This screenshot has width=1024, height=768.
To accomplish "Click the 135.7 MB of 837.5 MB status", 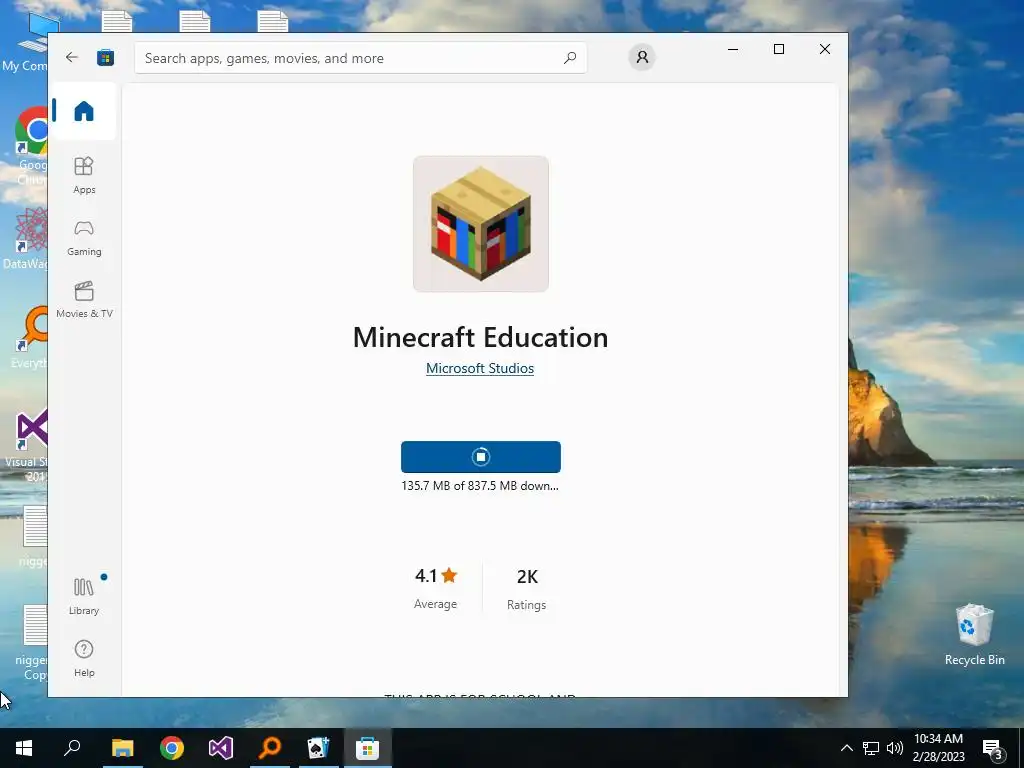I will coord(480,486).
